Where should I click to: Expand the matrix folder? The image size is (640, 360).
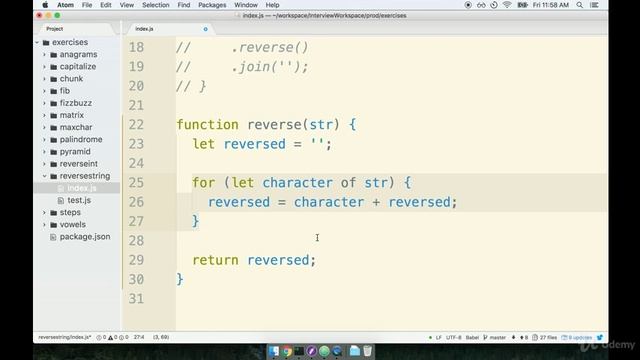(x=44, y=116)
